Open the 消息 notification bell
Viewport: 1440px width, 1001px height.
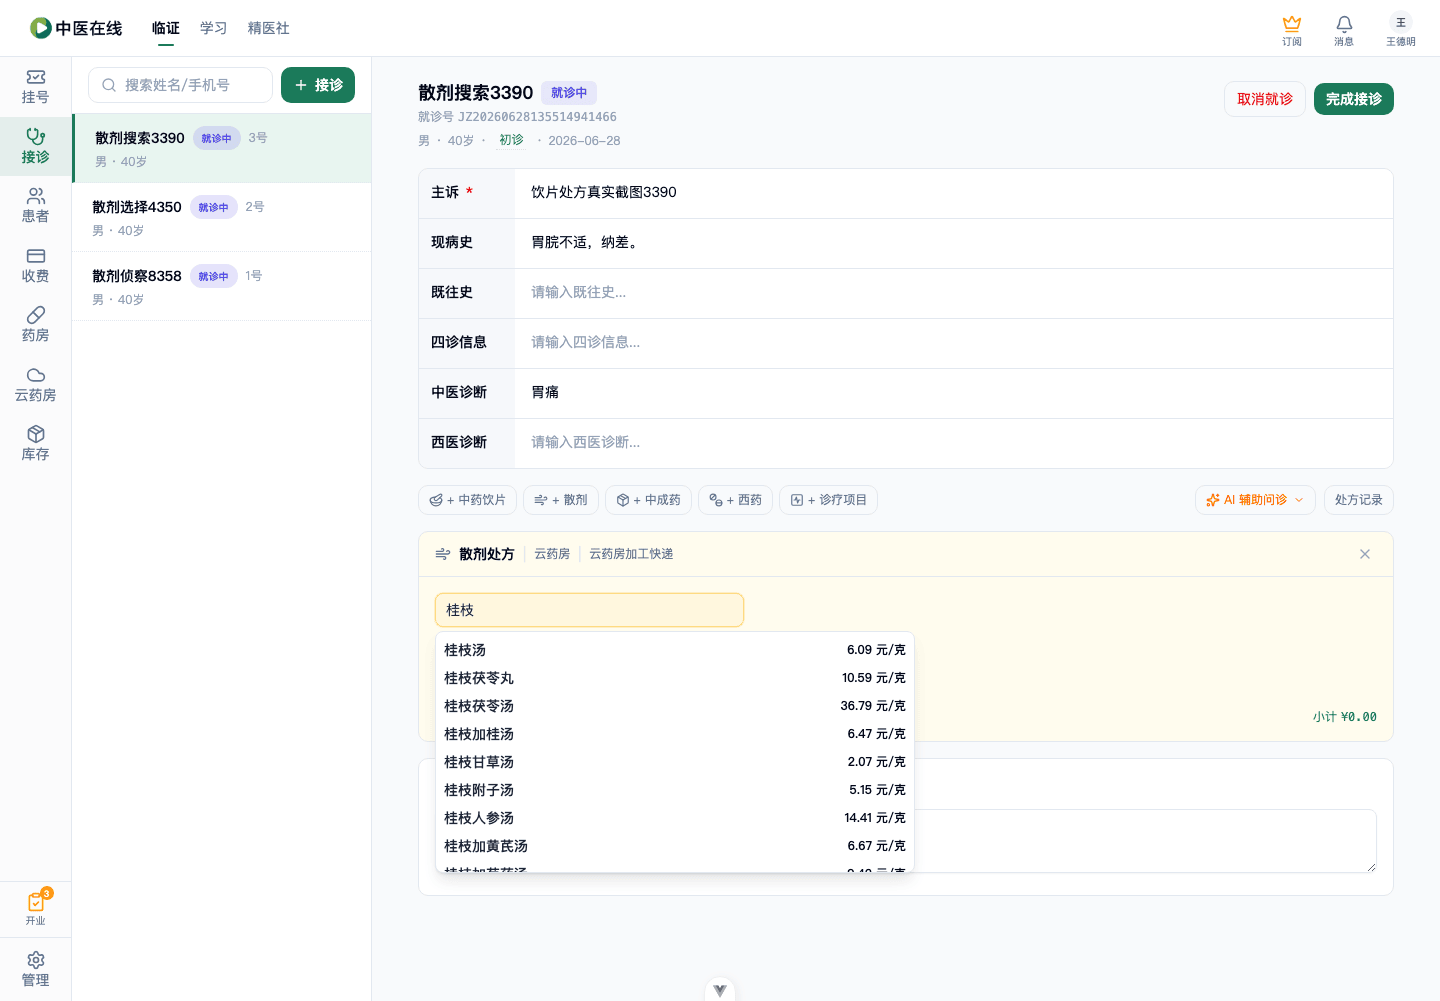pyautogui.click(x=1344, y=30)
